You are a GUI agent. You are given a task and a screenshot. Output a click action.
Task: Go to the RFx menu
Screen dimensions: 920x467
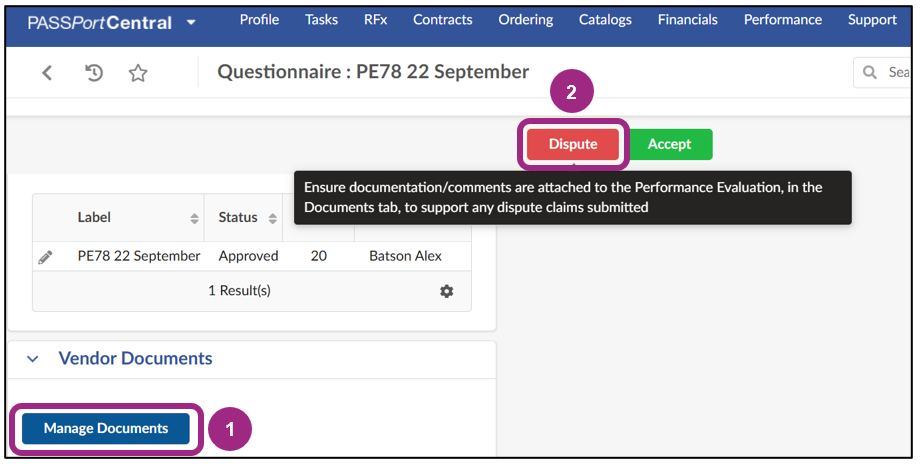point(375,20)
